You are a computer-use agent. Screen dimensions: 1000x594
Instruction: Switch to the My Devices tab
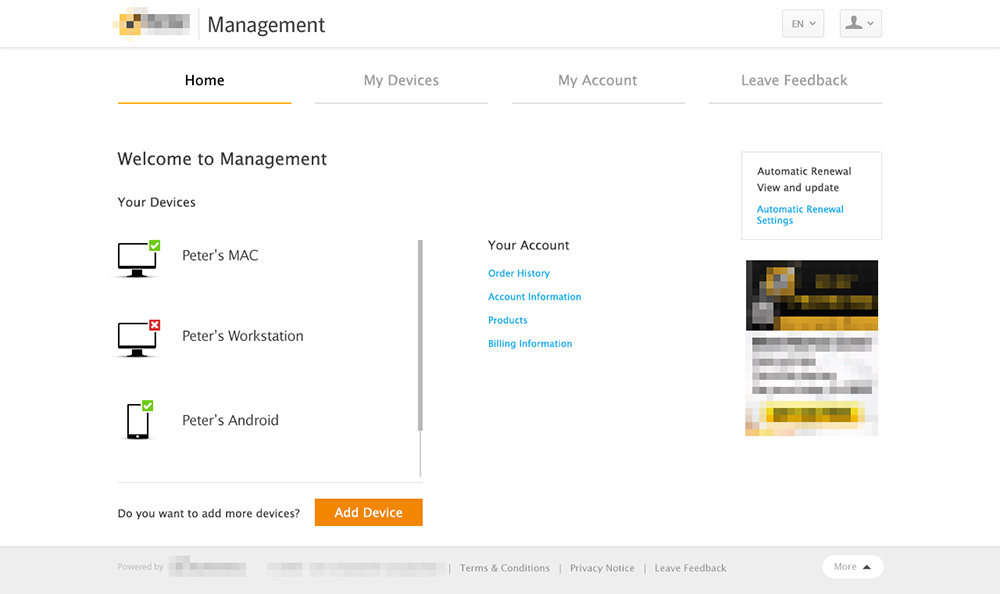click(401, 81)
